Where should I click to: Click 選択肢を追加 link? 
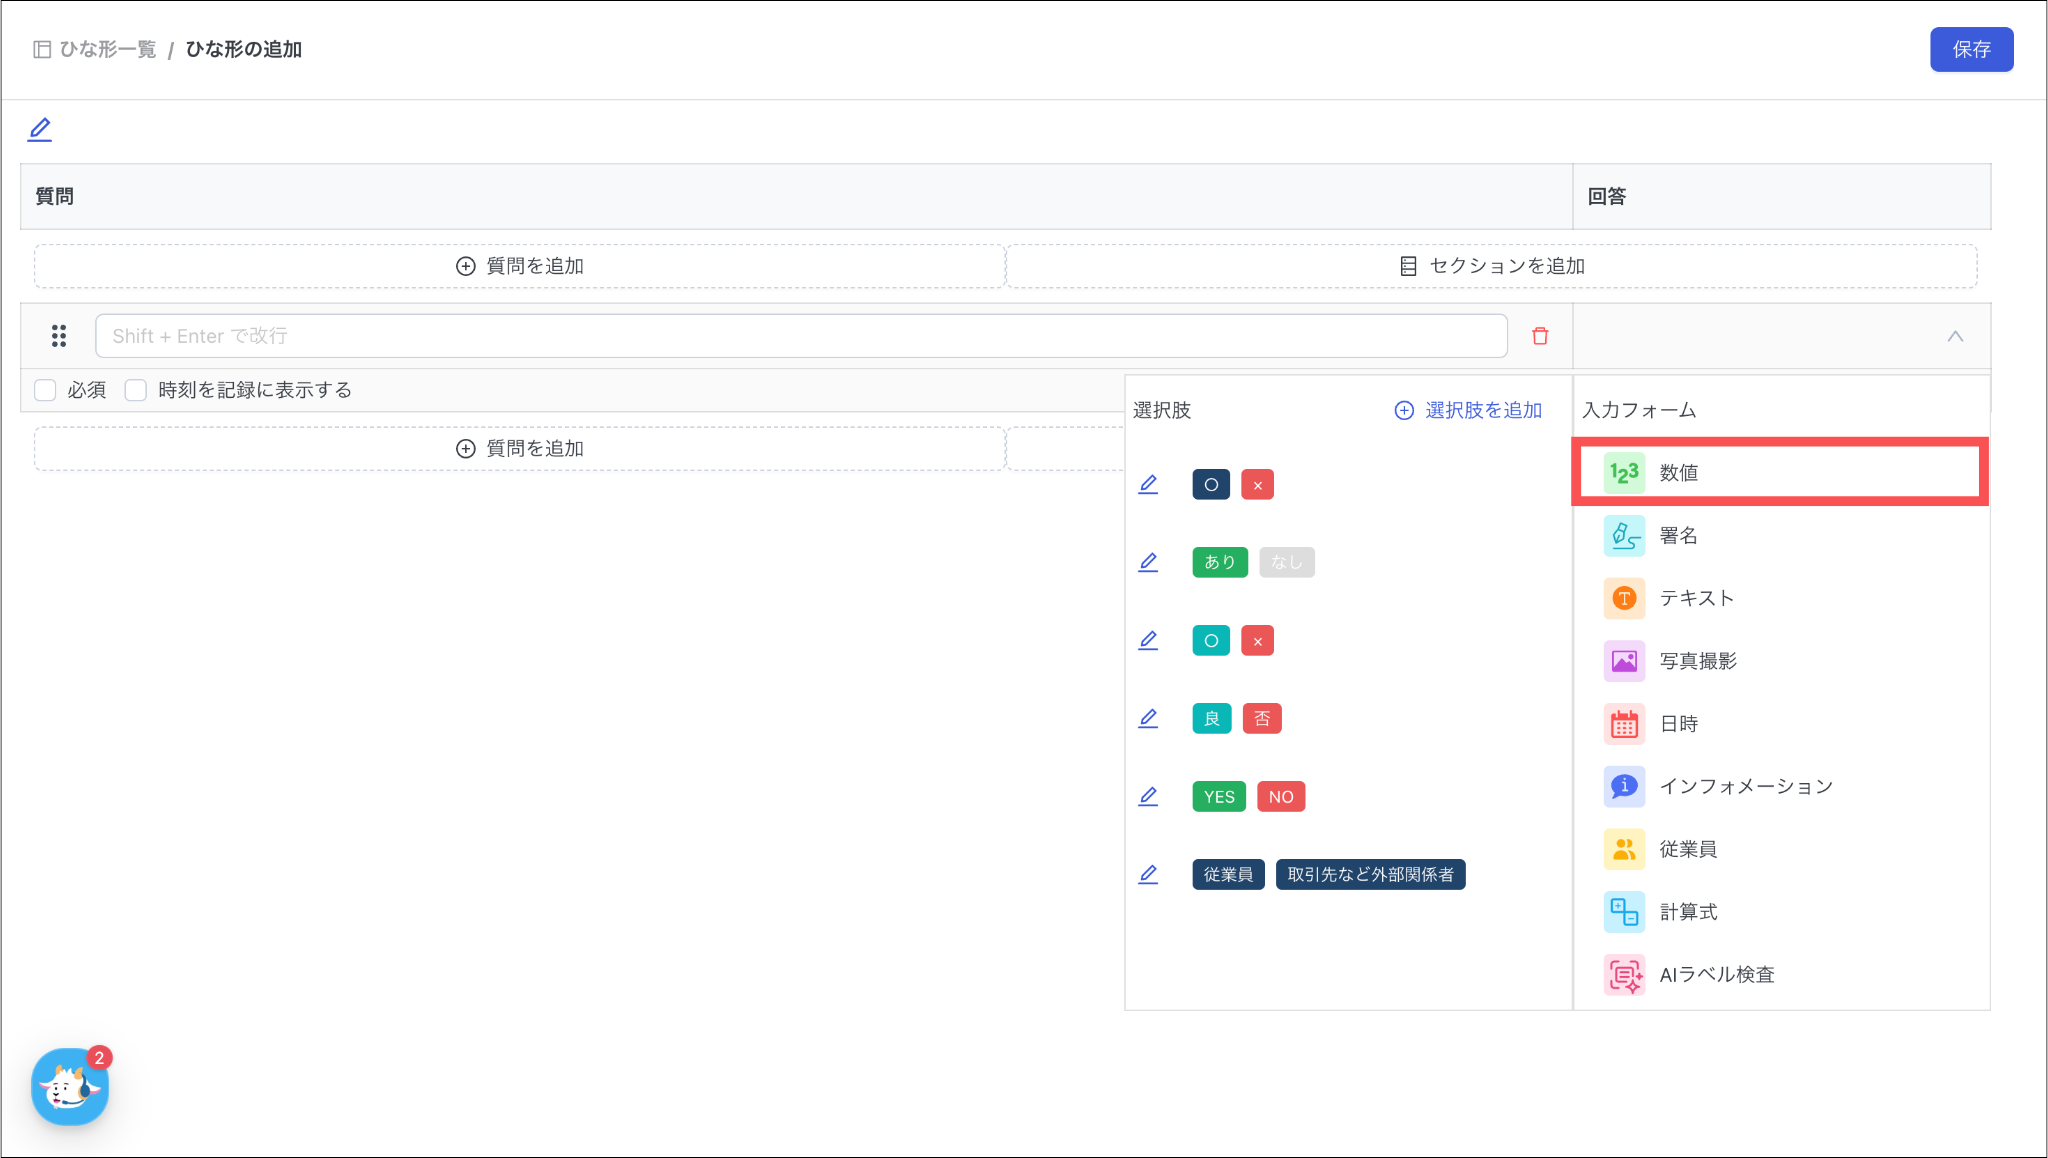pyautogui.click(x=1468, y=410)
